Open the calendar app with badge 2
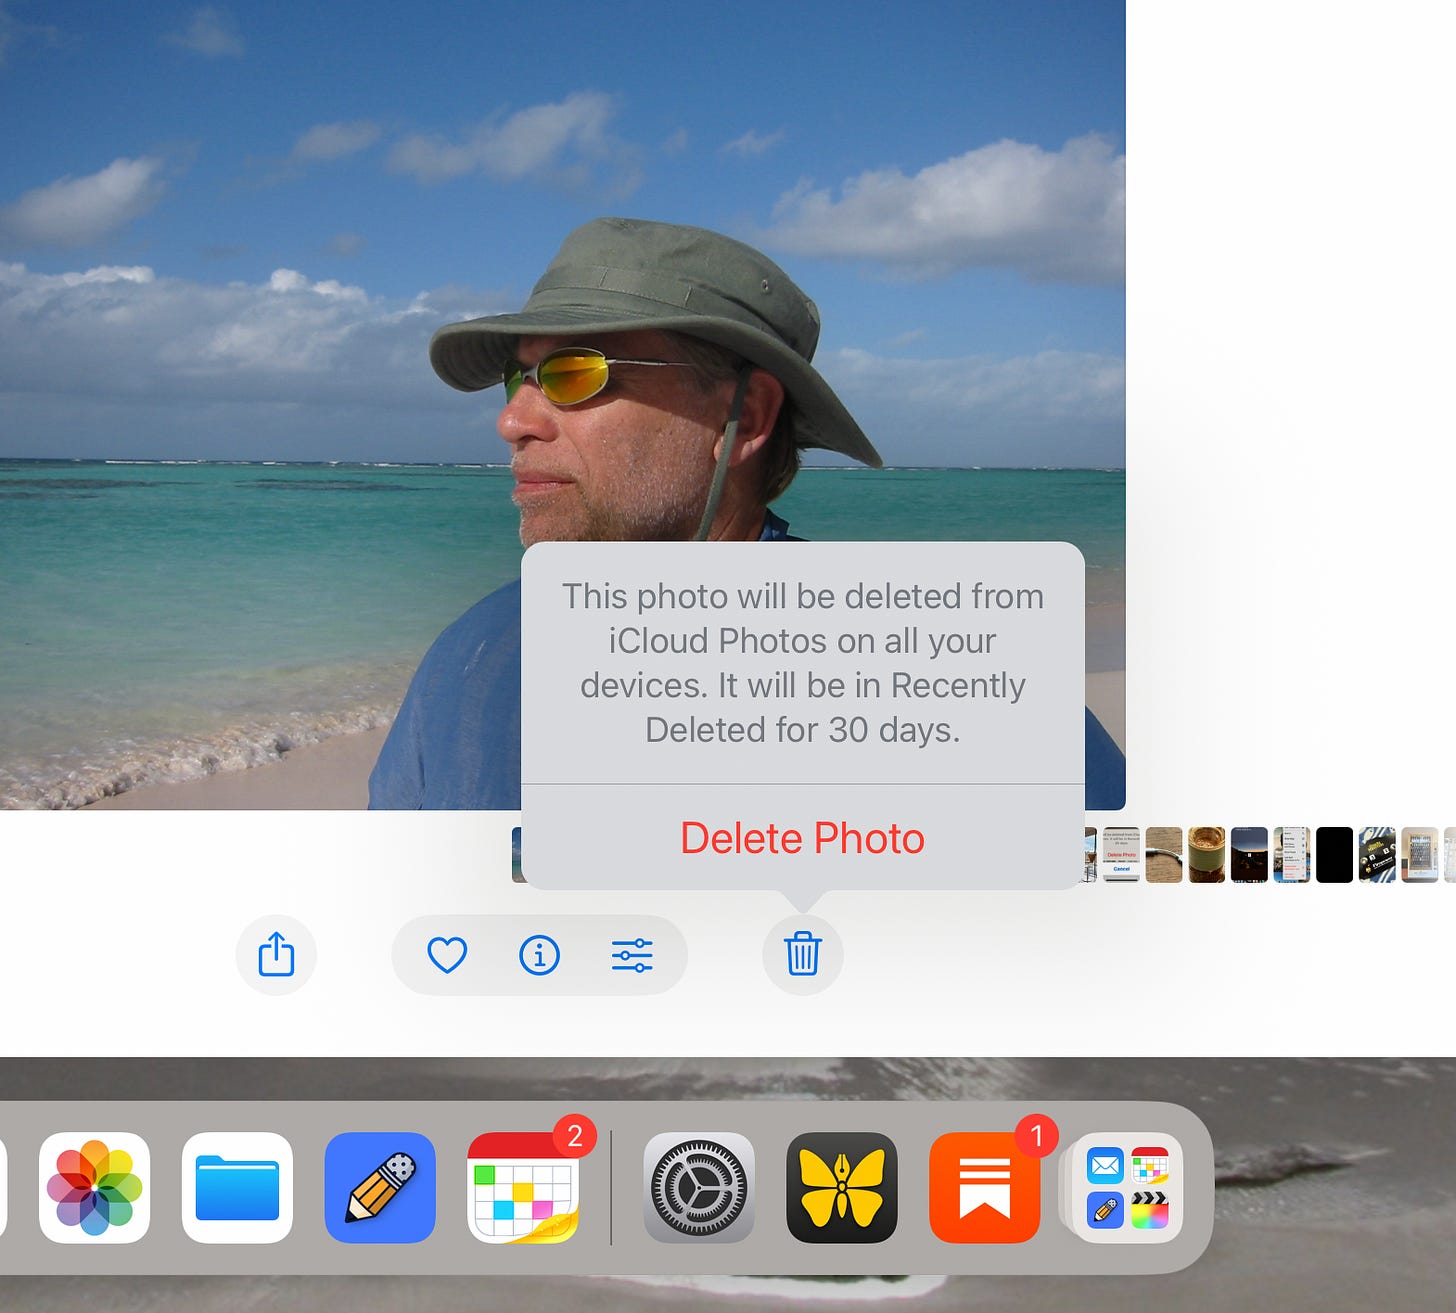 [523, 1188]
